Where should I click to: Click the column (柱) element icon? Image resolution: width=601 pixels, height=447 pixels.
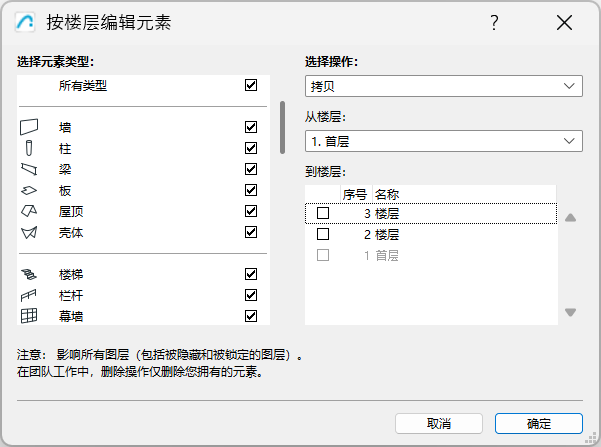pos(29,148)
